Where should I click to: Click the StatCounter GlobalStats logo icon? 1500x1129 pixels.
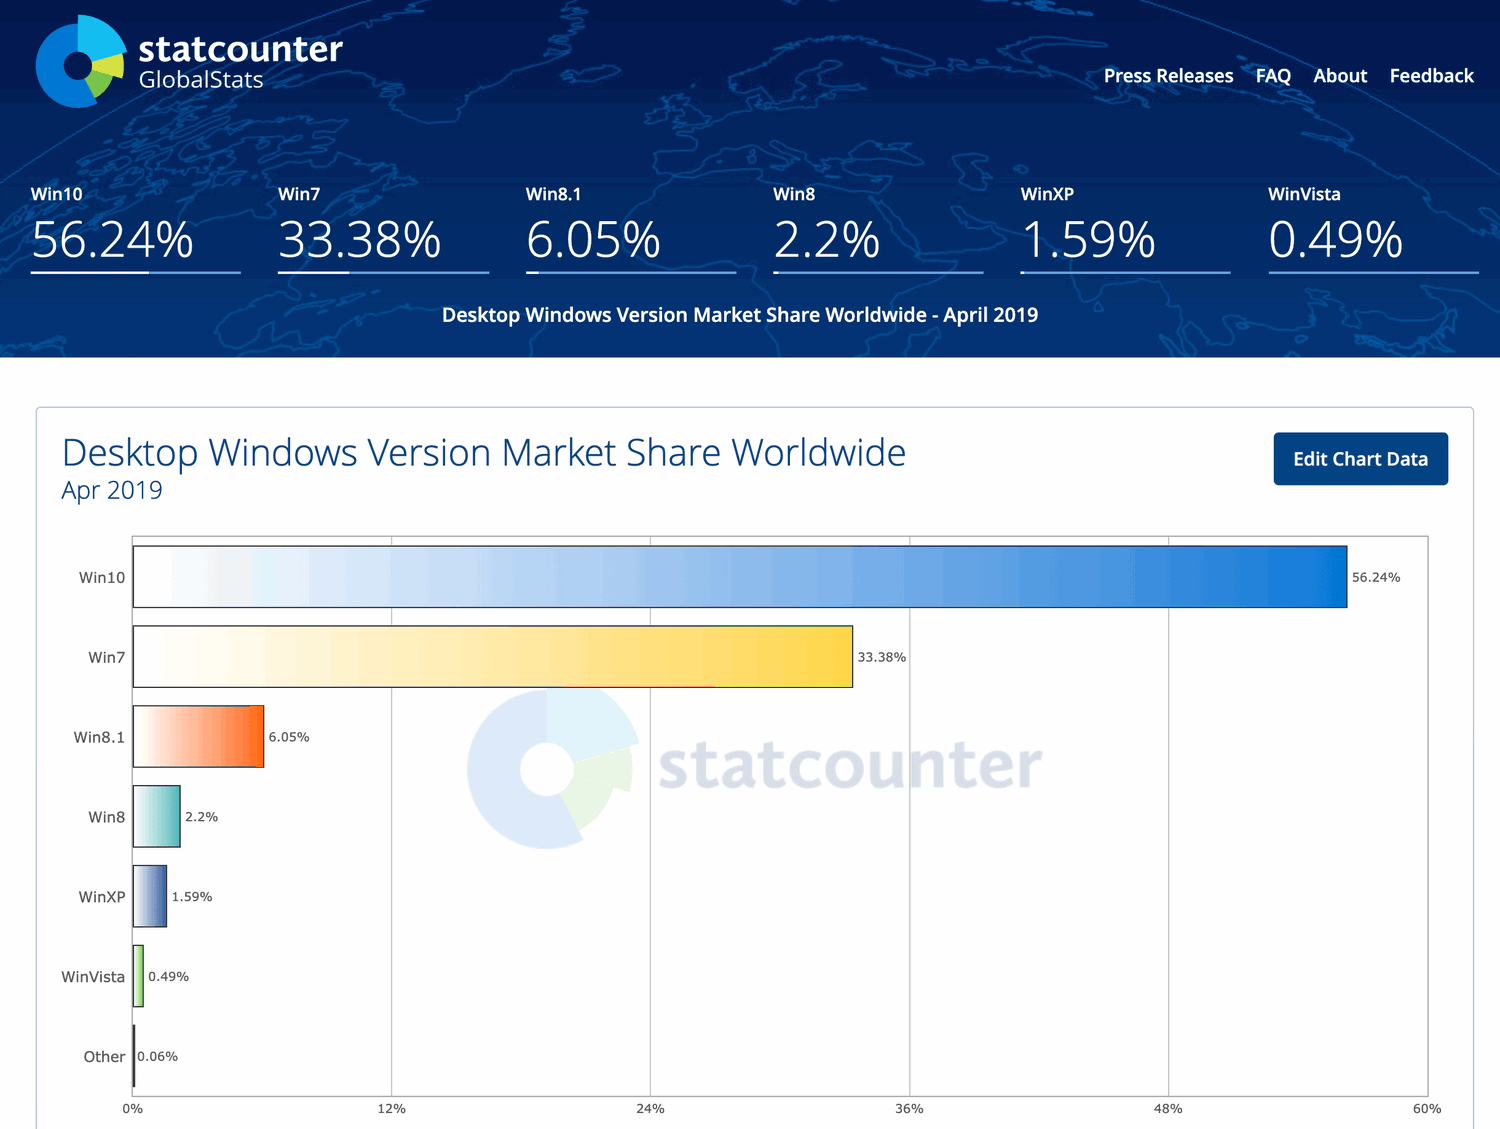pyautogui.click(x=80, y=62)
